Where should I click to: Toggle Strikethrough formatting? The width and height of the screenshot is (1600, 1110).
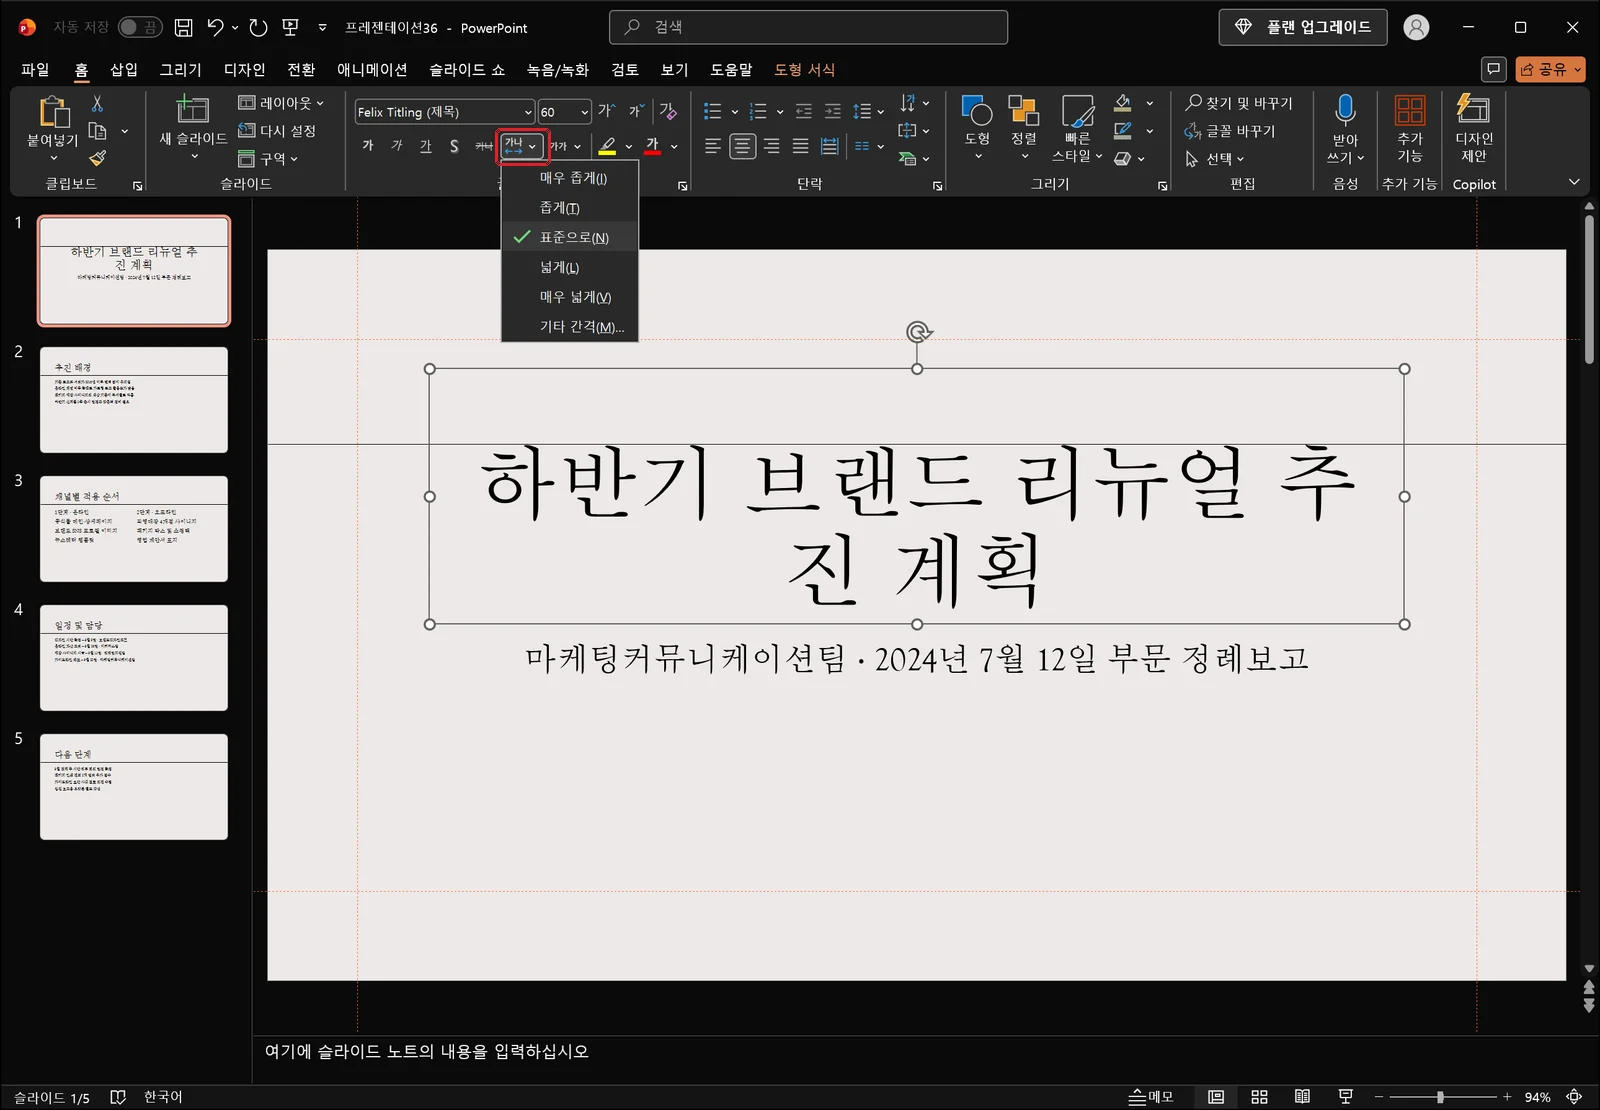(484, 146)
